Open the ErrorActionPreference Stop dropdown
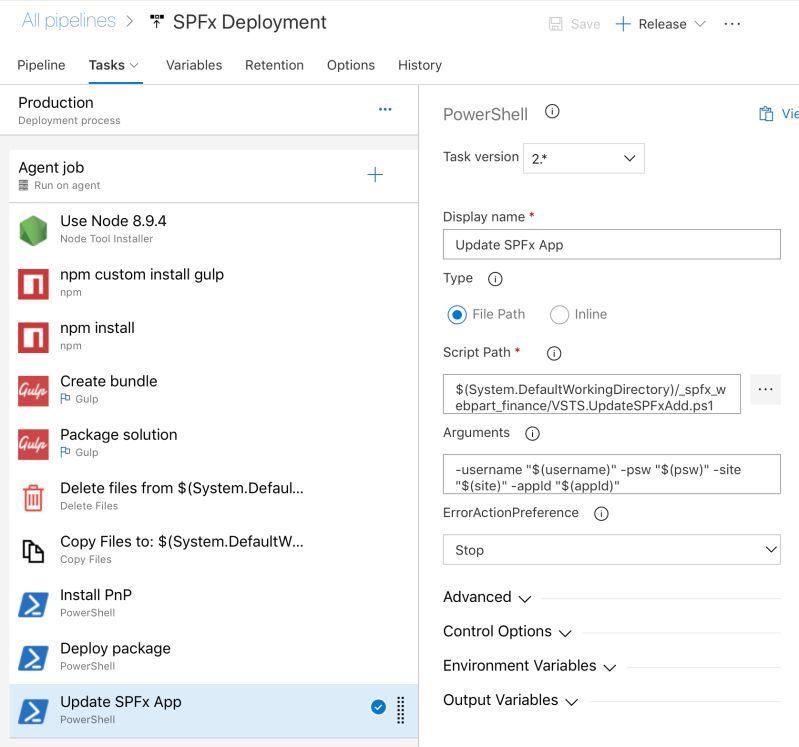This screenshot has width=799, height=747. (x=611, y=549)
